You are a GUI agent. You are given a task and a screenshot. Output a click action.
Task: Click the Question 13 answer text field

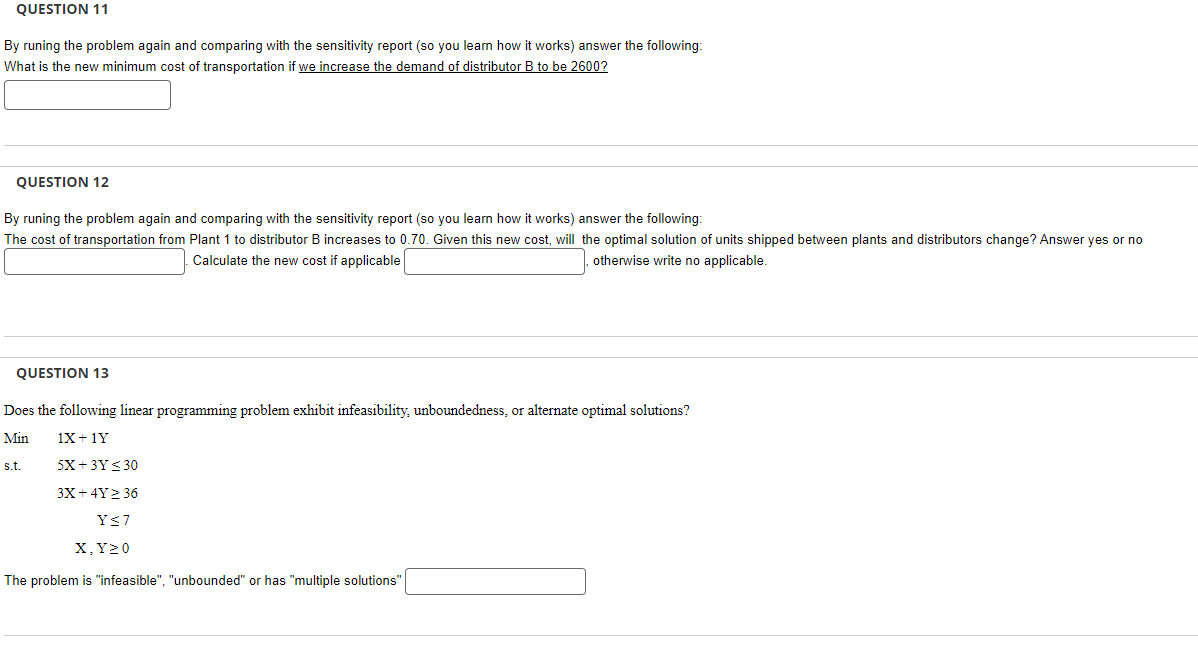point(495,581)
